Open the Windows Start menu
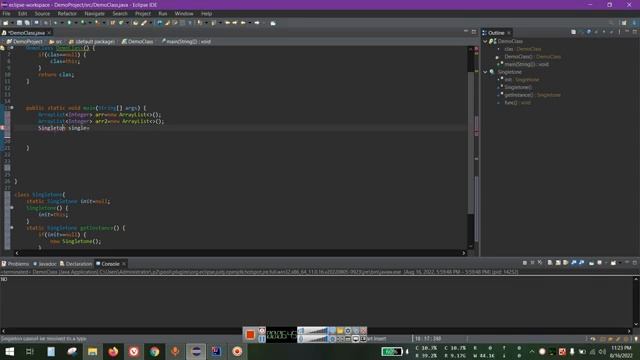This screenshot has height=360, width=640. (x=9, y=351)
